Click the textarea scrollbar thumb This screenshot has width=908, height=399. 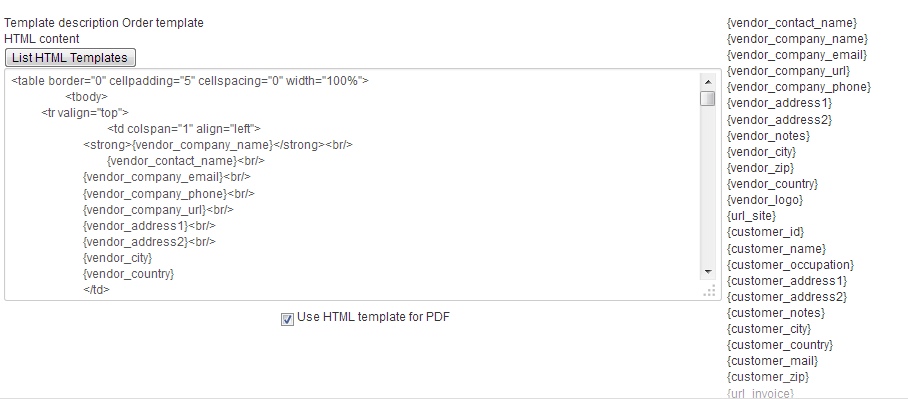coord(707,98)
